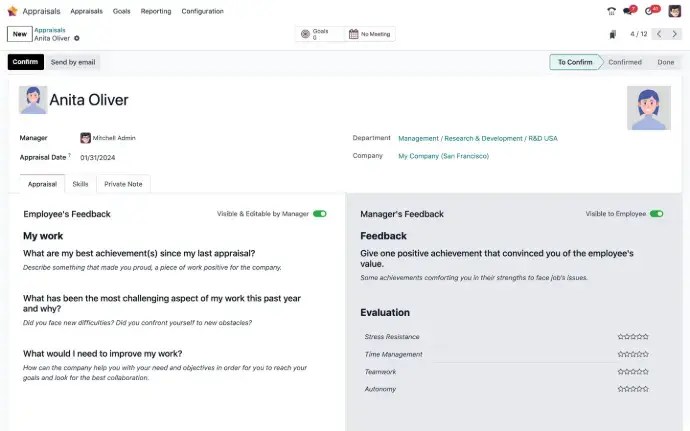Image resolution: width=690 pixels, height=431 pixels.
Task: Click the Confirm button
Action: 25,62
